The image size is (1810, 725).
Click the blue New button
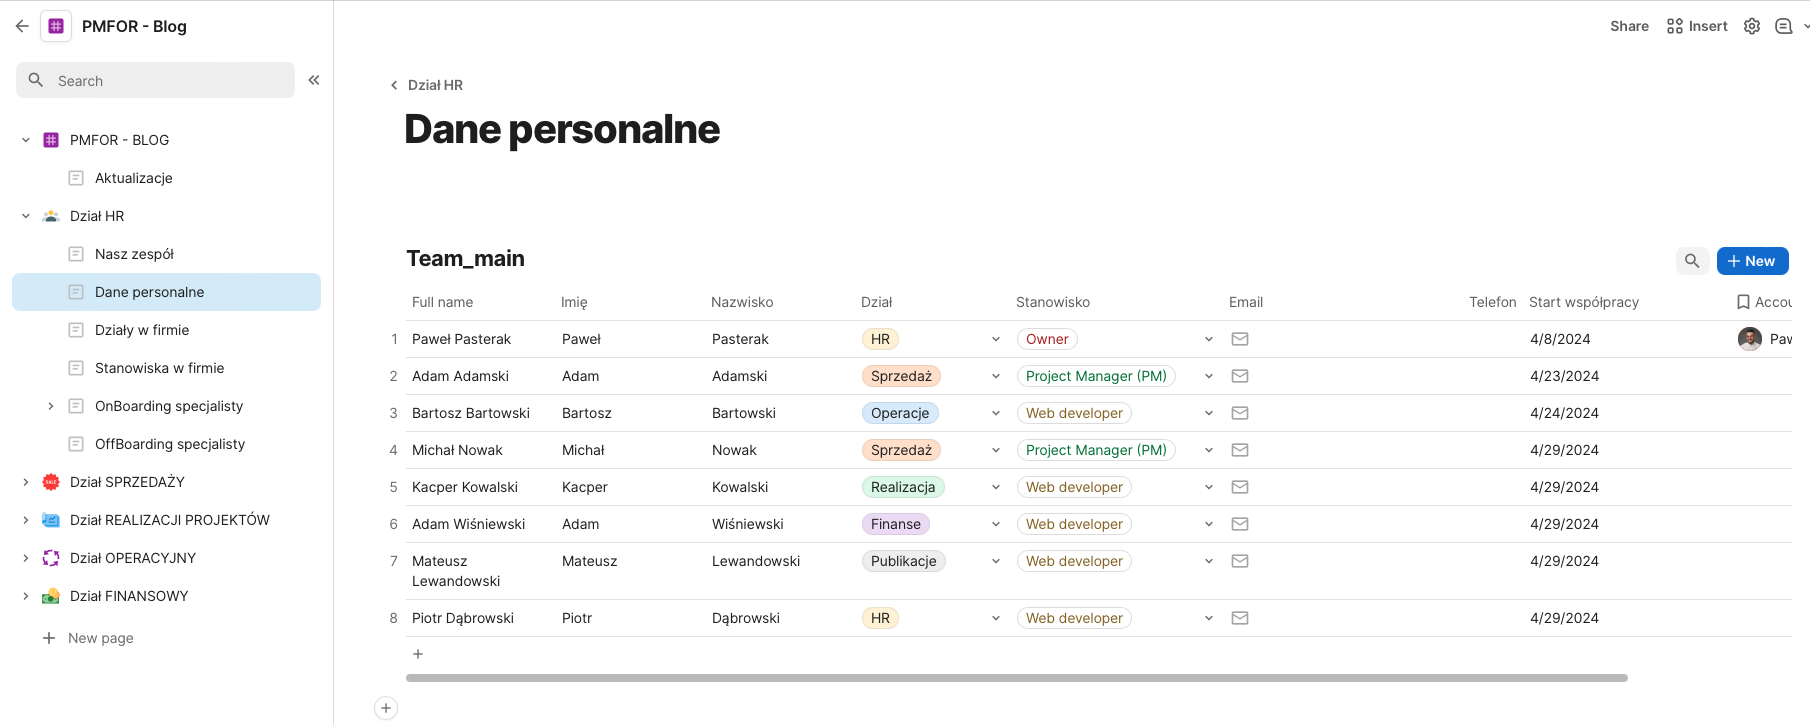pyautogui.click(x=1752, y=261)
